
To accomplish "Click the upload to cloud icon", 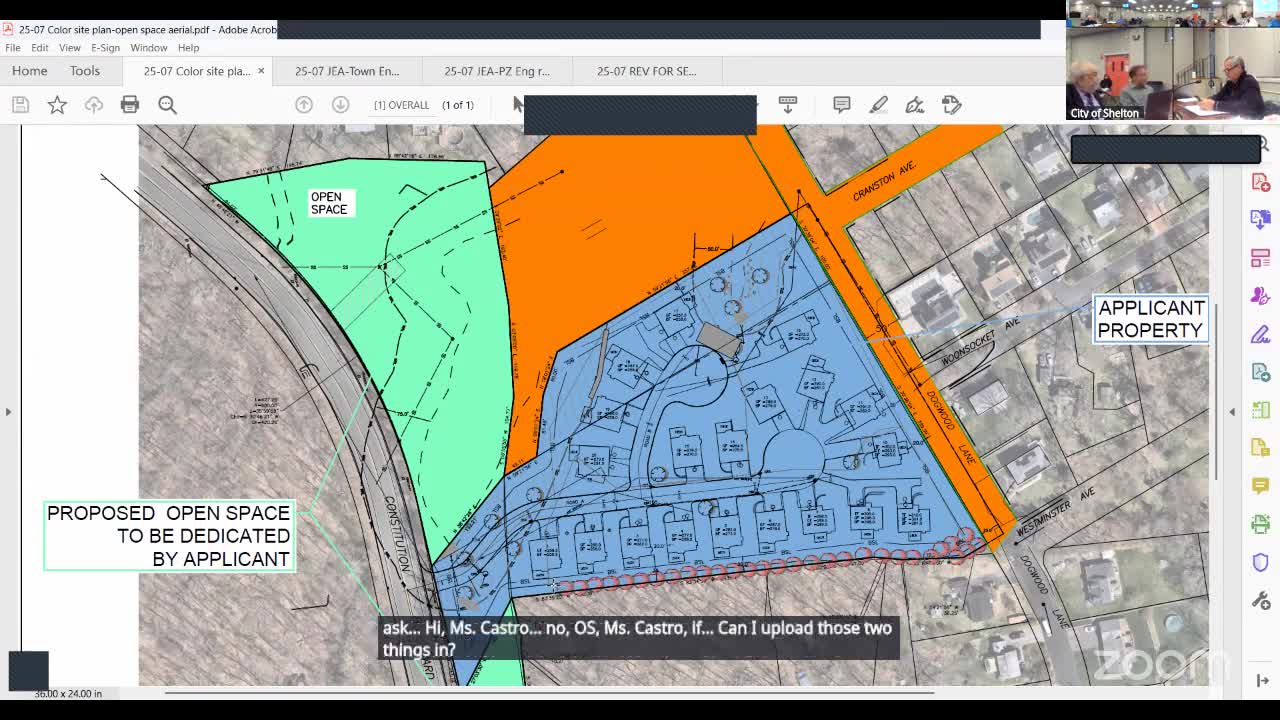I will pyautogui.click(x=94, y=105).
